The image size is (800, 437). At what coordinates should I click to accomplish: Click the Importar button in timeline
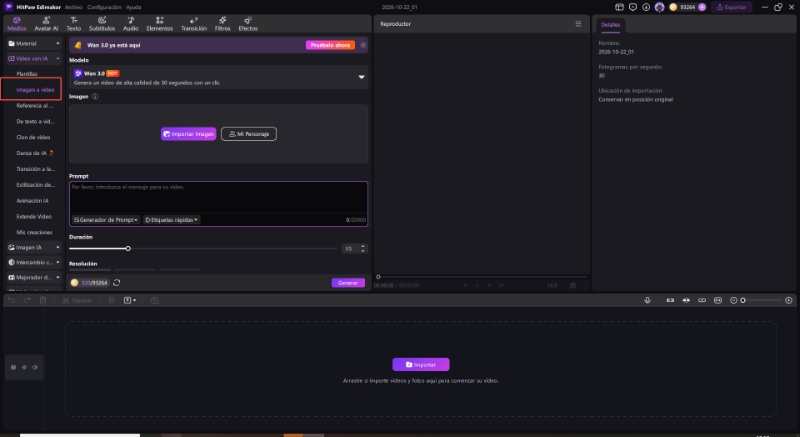[x=421, y=365]
